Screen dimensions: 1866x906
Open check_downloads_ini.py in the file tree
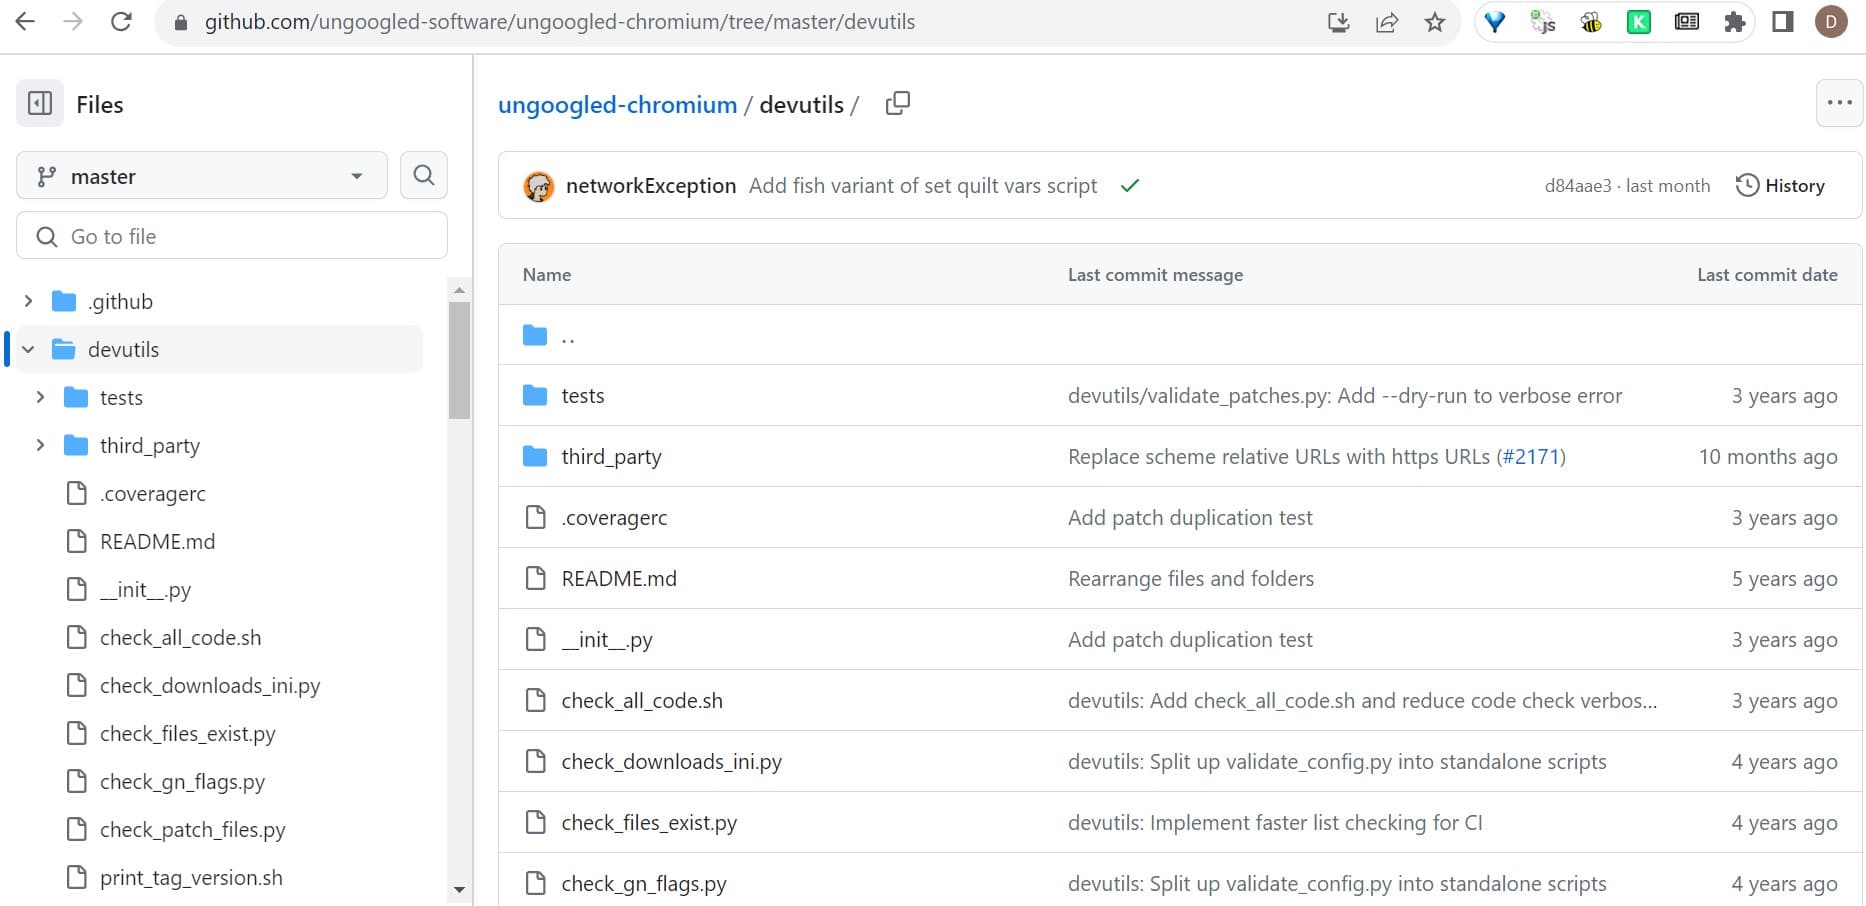[x=210, y=685]
